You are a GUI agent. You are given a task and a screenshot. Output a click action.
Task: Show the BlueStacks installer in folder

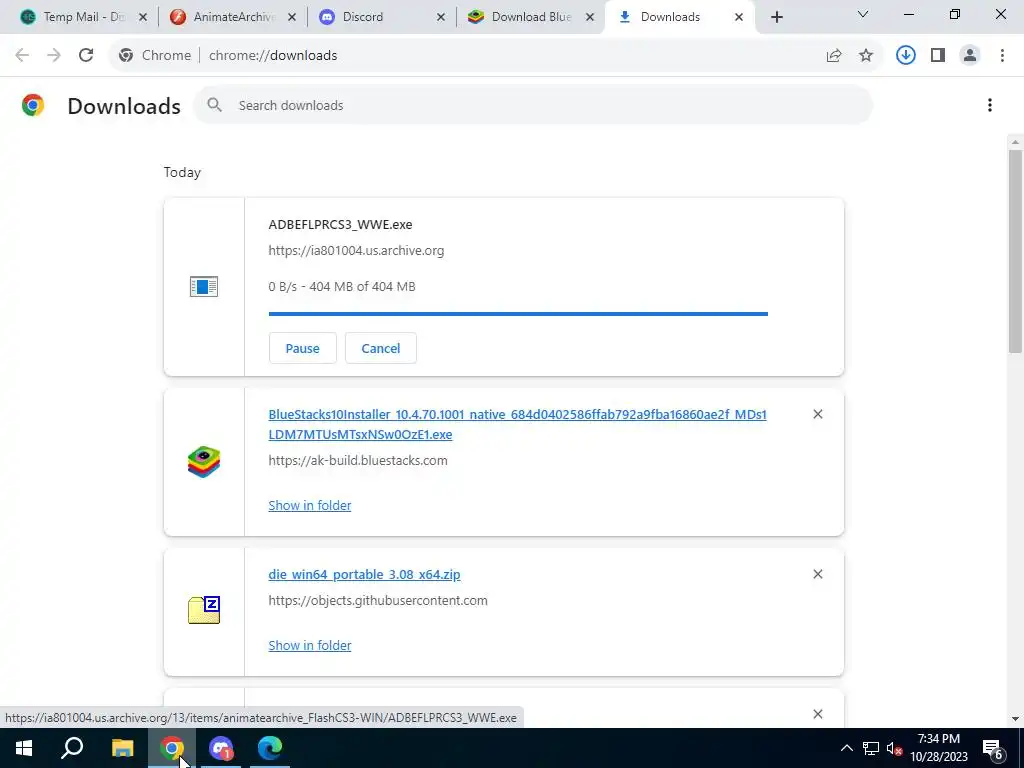(x=310, y=505)
